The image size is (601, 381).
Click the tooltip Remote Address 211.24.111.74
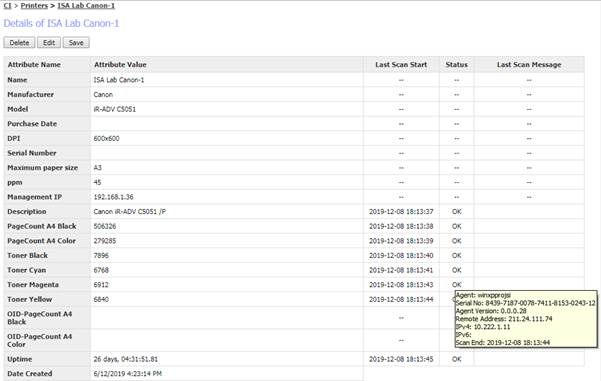(504, 319)
